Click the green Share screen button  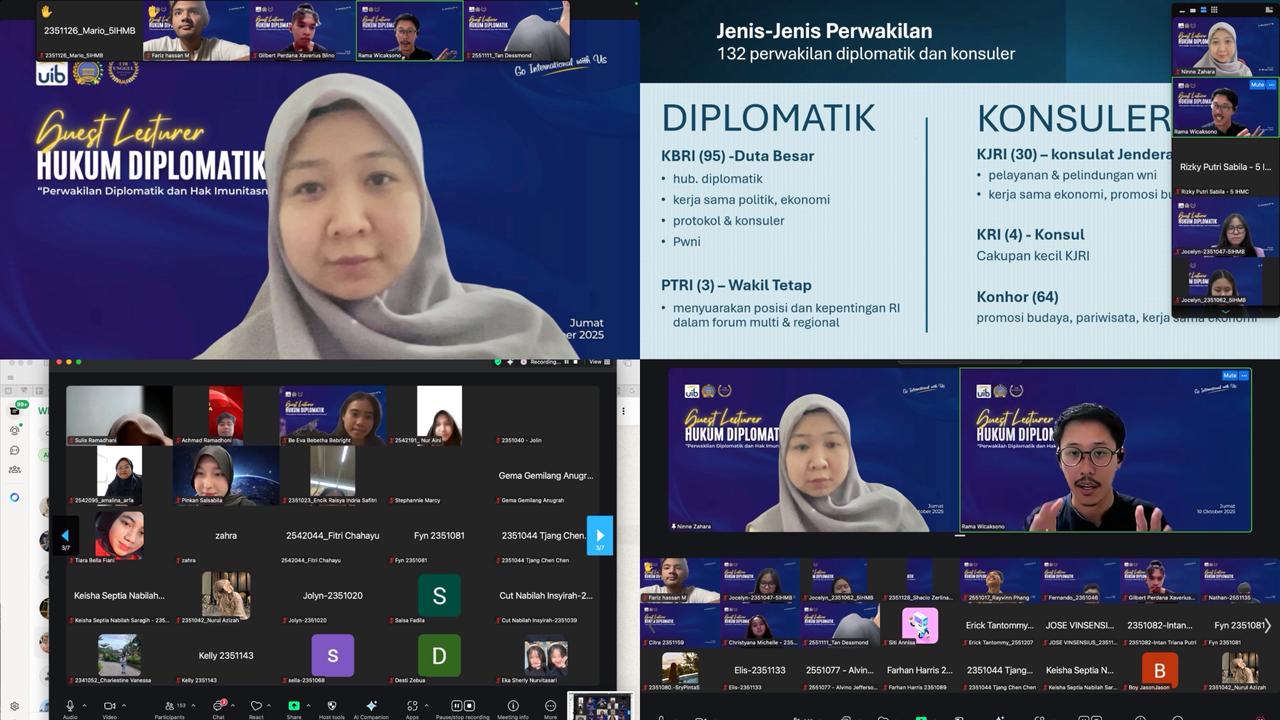pos(294,706)
